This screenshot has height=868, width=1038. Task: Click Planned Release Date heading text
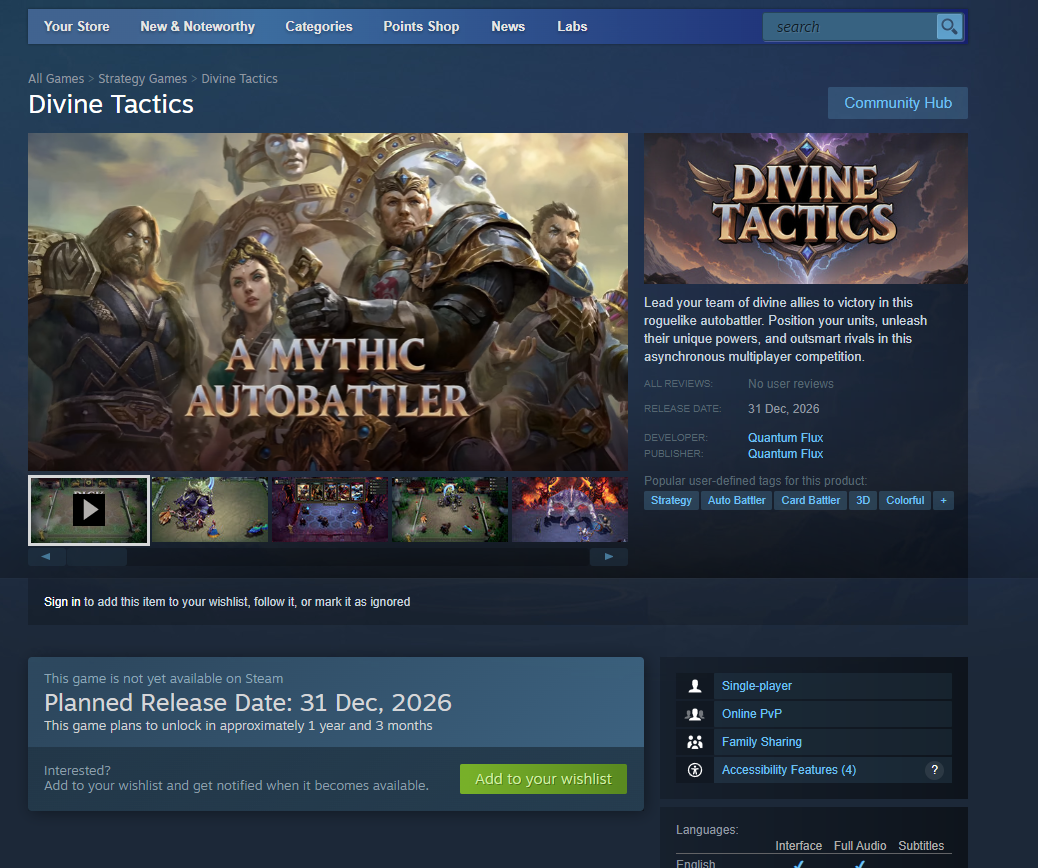point(248,702)
